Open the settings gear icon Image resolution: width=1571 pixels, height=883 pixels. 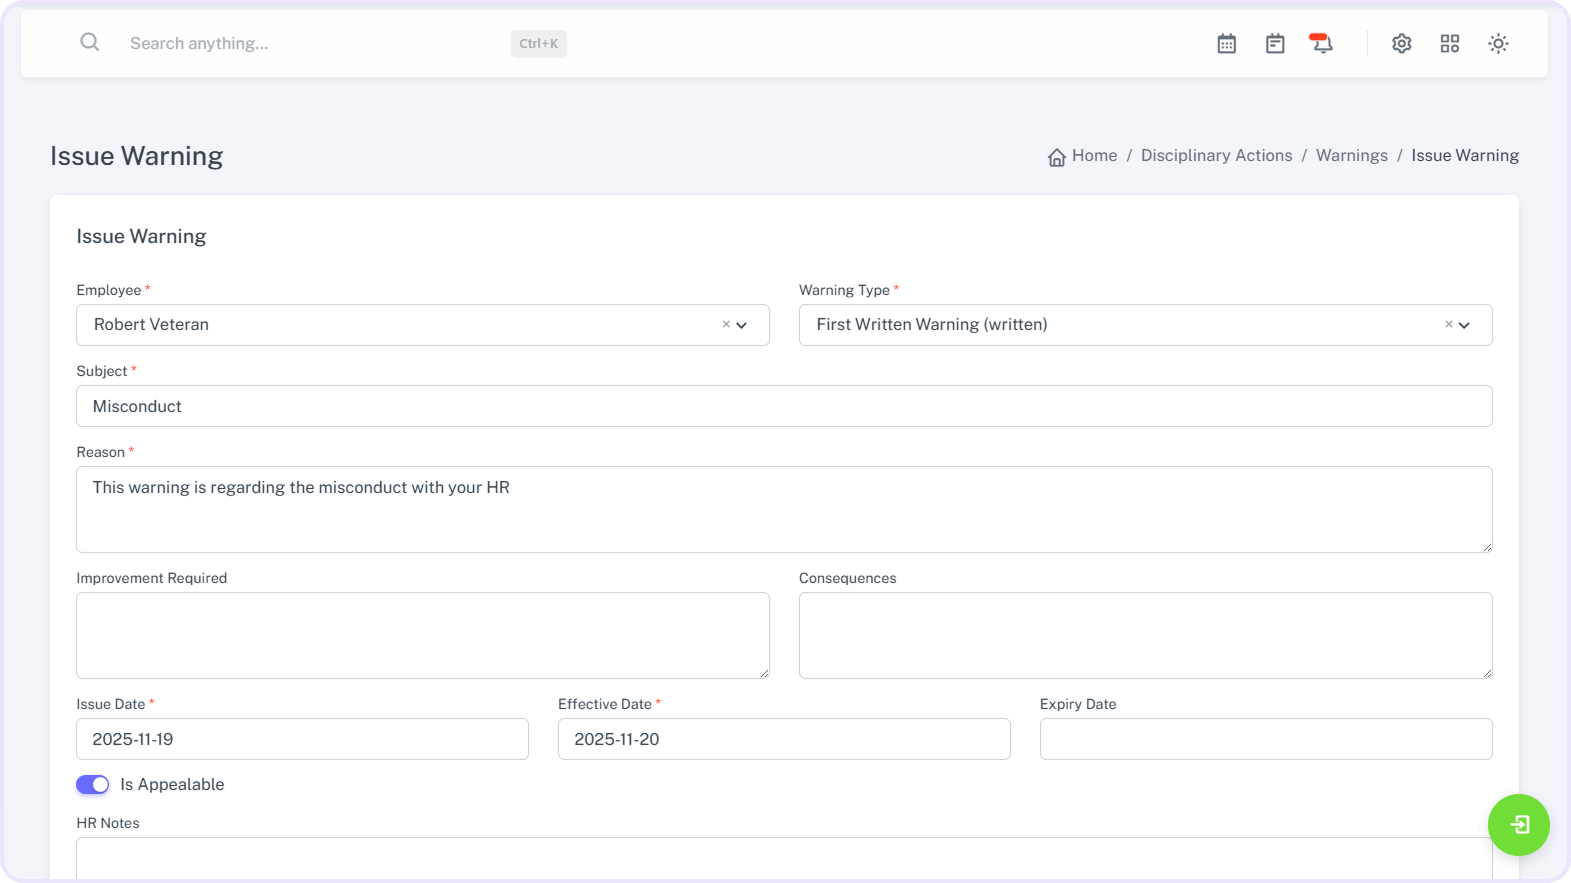tap(1401, 44)
